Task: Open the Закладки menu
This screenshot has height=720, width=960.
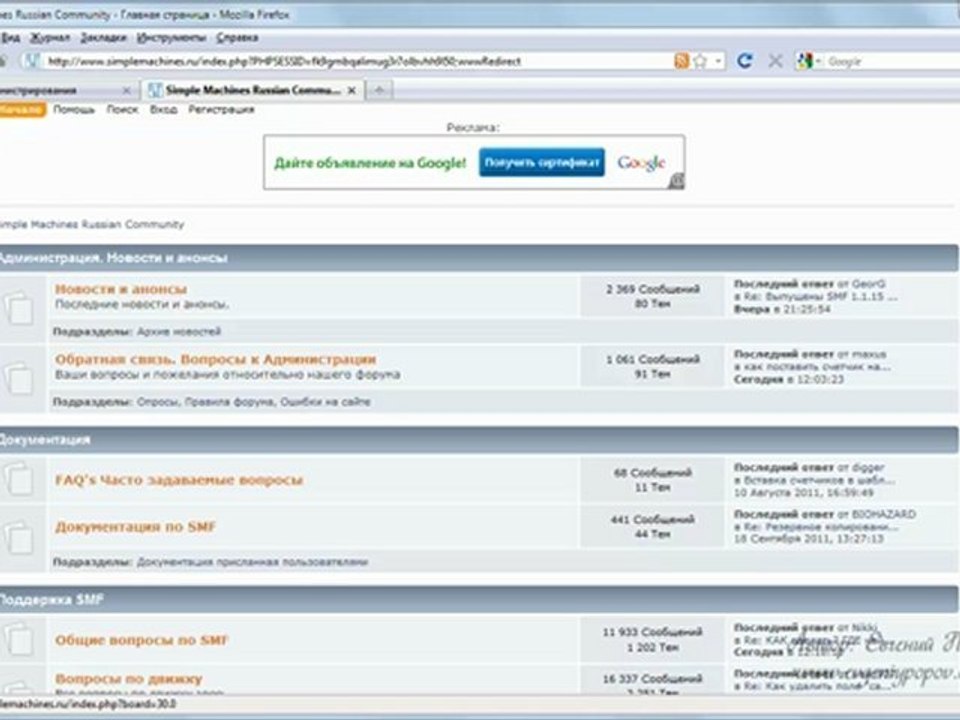Action: 103,38
